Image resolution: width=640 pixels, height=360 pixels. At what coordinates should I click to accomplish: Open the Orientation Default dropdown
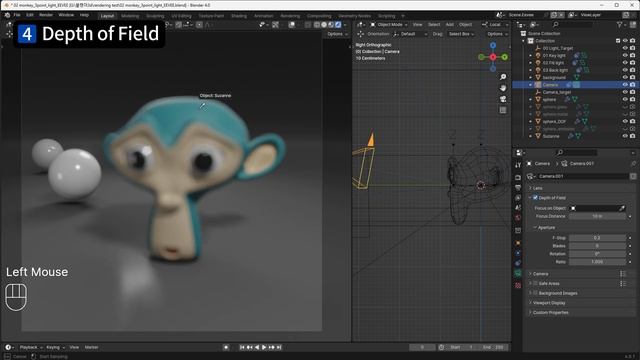[411, 34]
